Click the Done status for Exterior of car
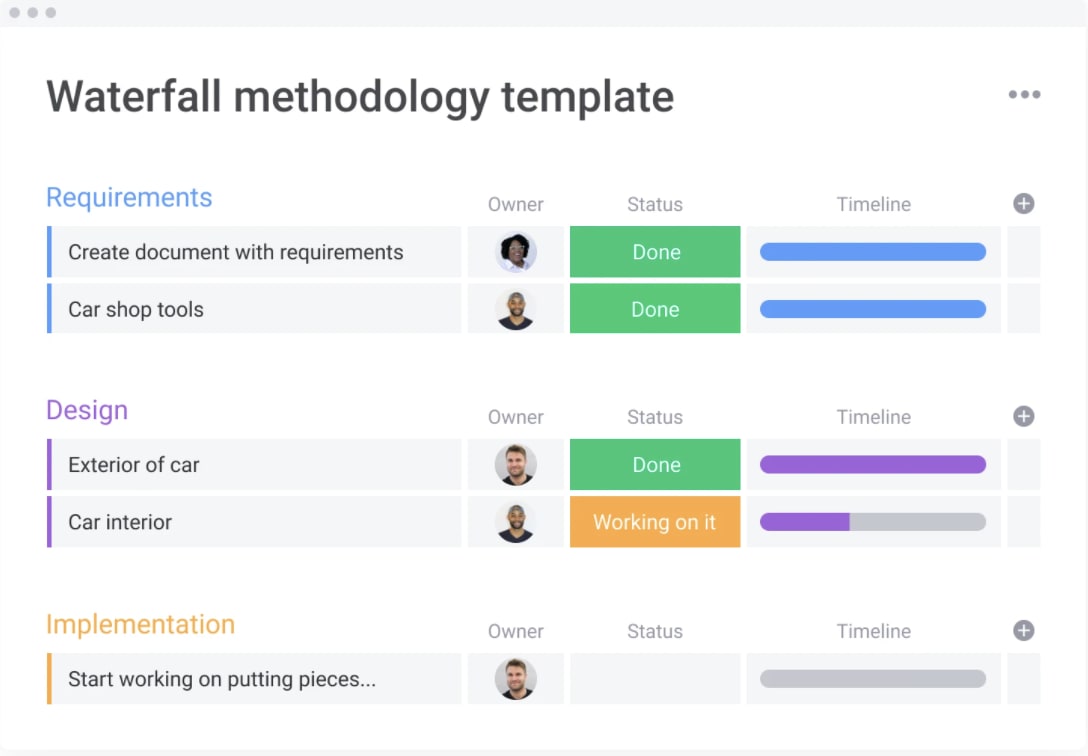Viewport: 1088px width, 756px height. [x=654, y=464]
